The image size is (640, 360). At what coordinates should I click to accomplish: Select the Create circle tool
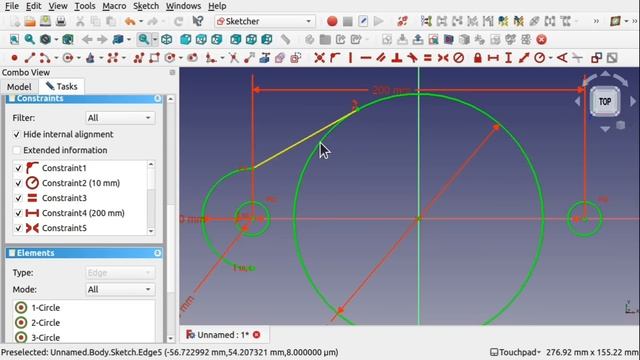tap(68, 58)
